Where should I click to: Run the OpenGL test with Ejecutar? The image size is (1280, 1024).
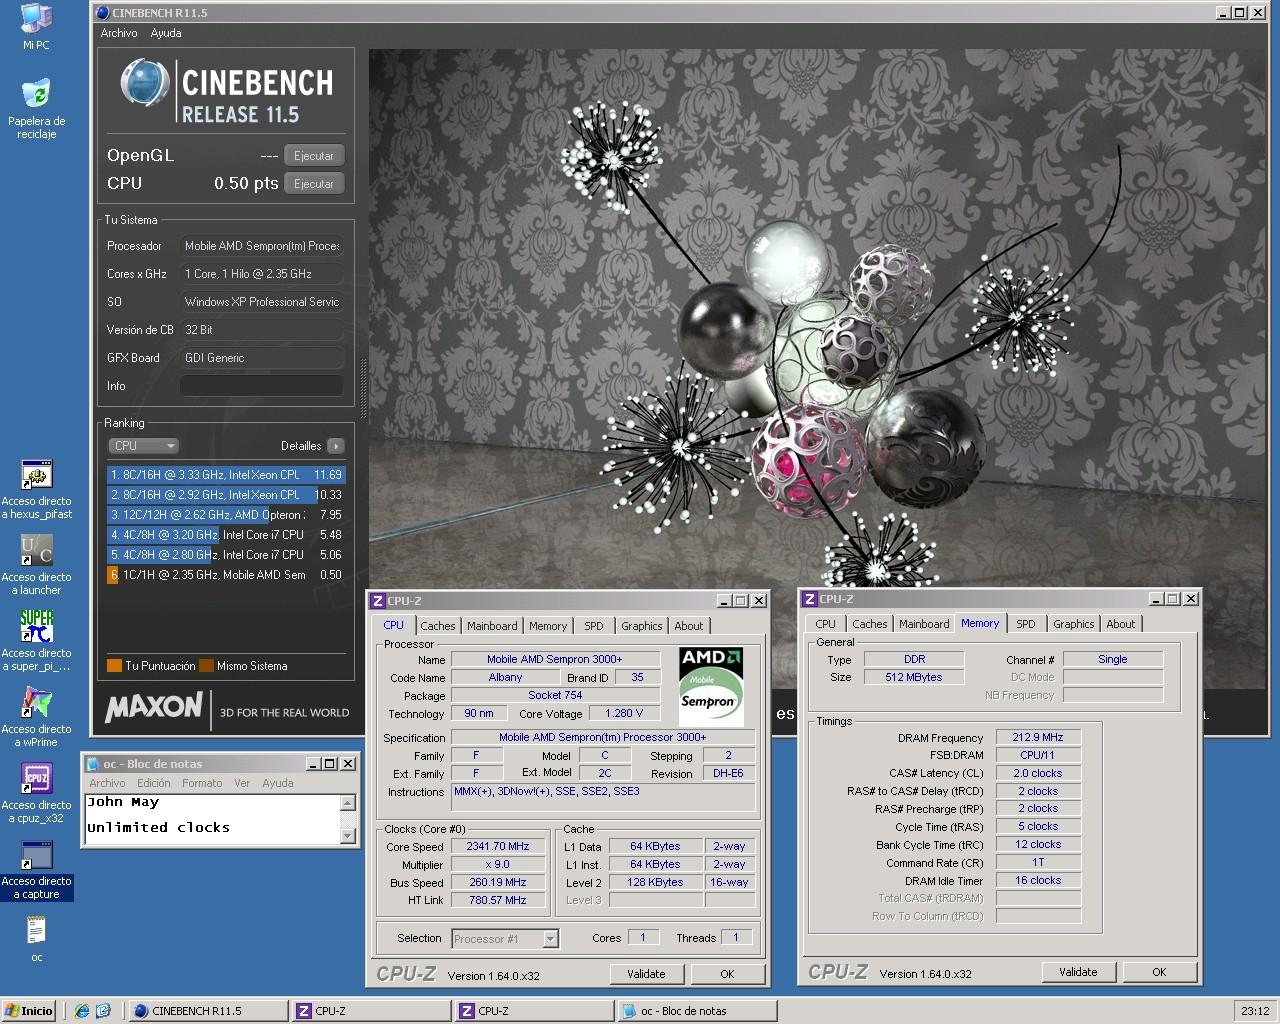pyautogui.click(x=313, y=156)
